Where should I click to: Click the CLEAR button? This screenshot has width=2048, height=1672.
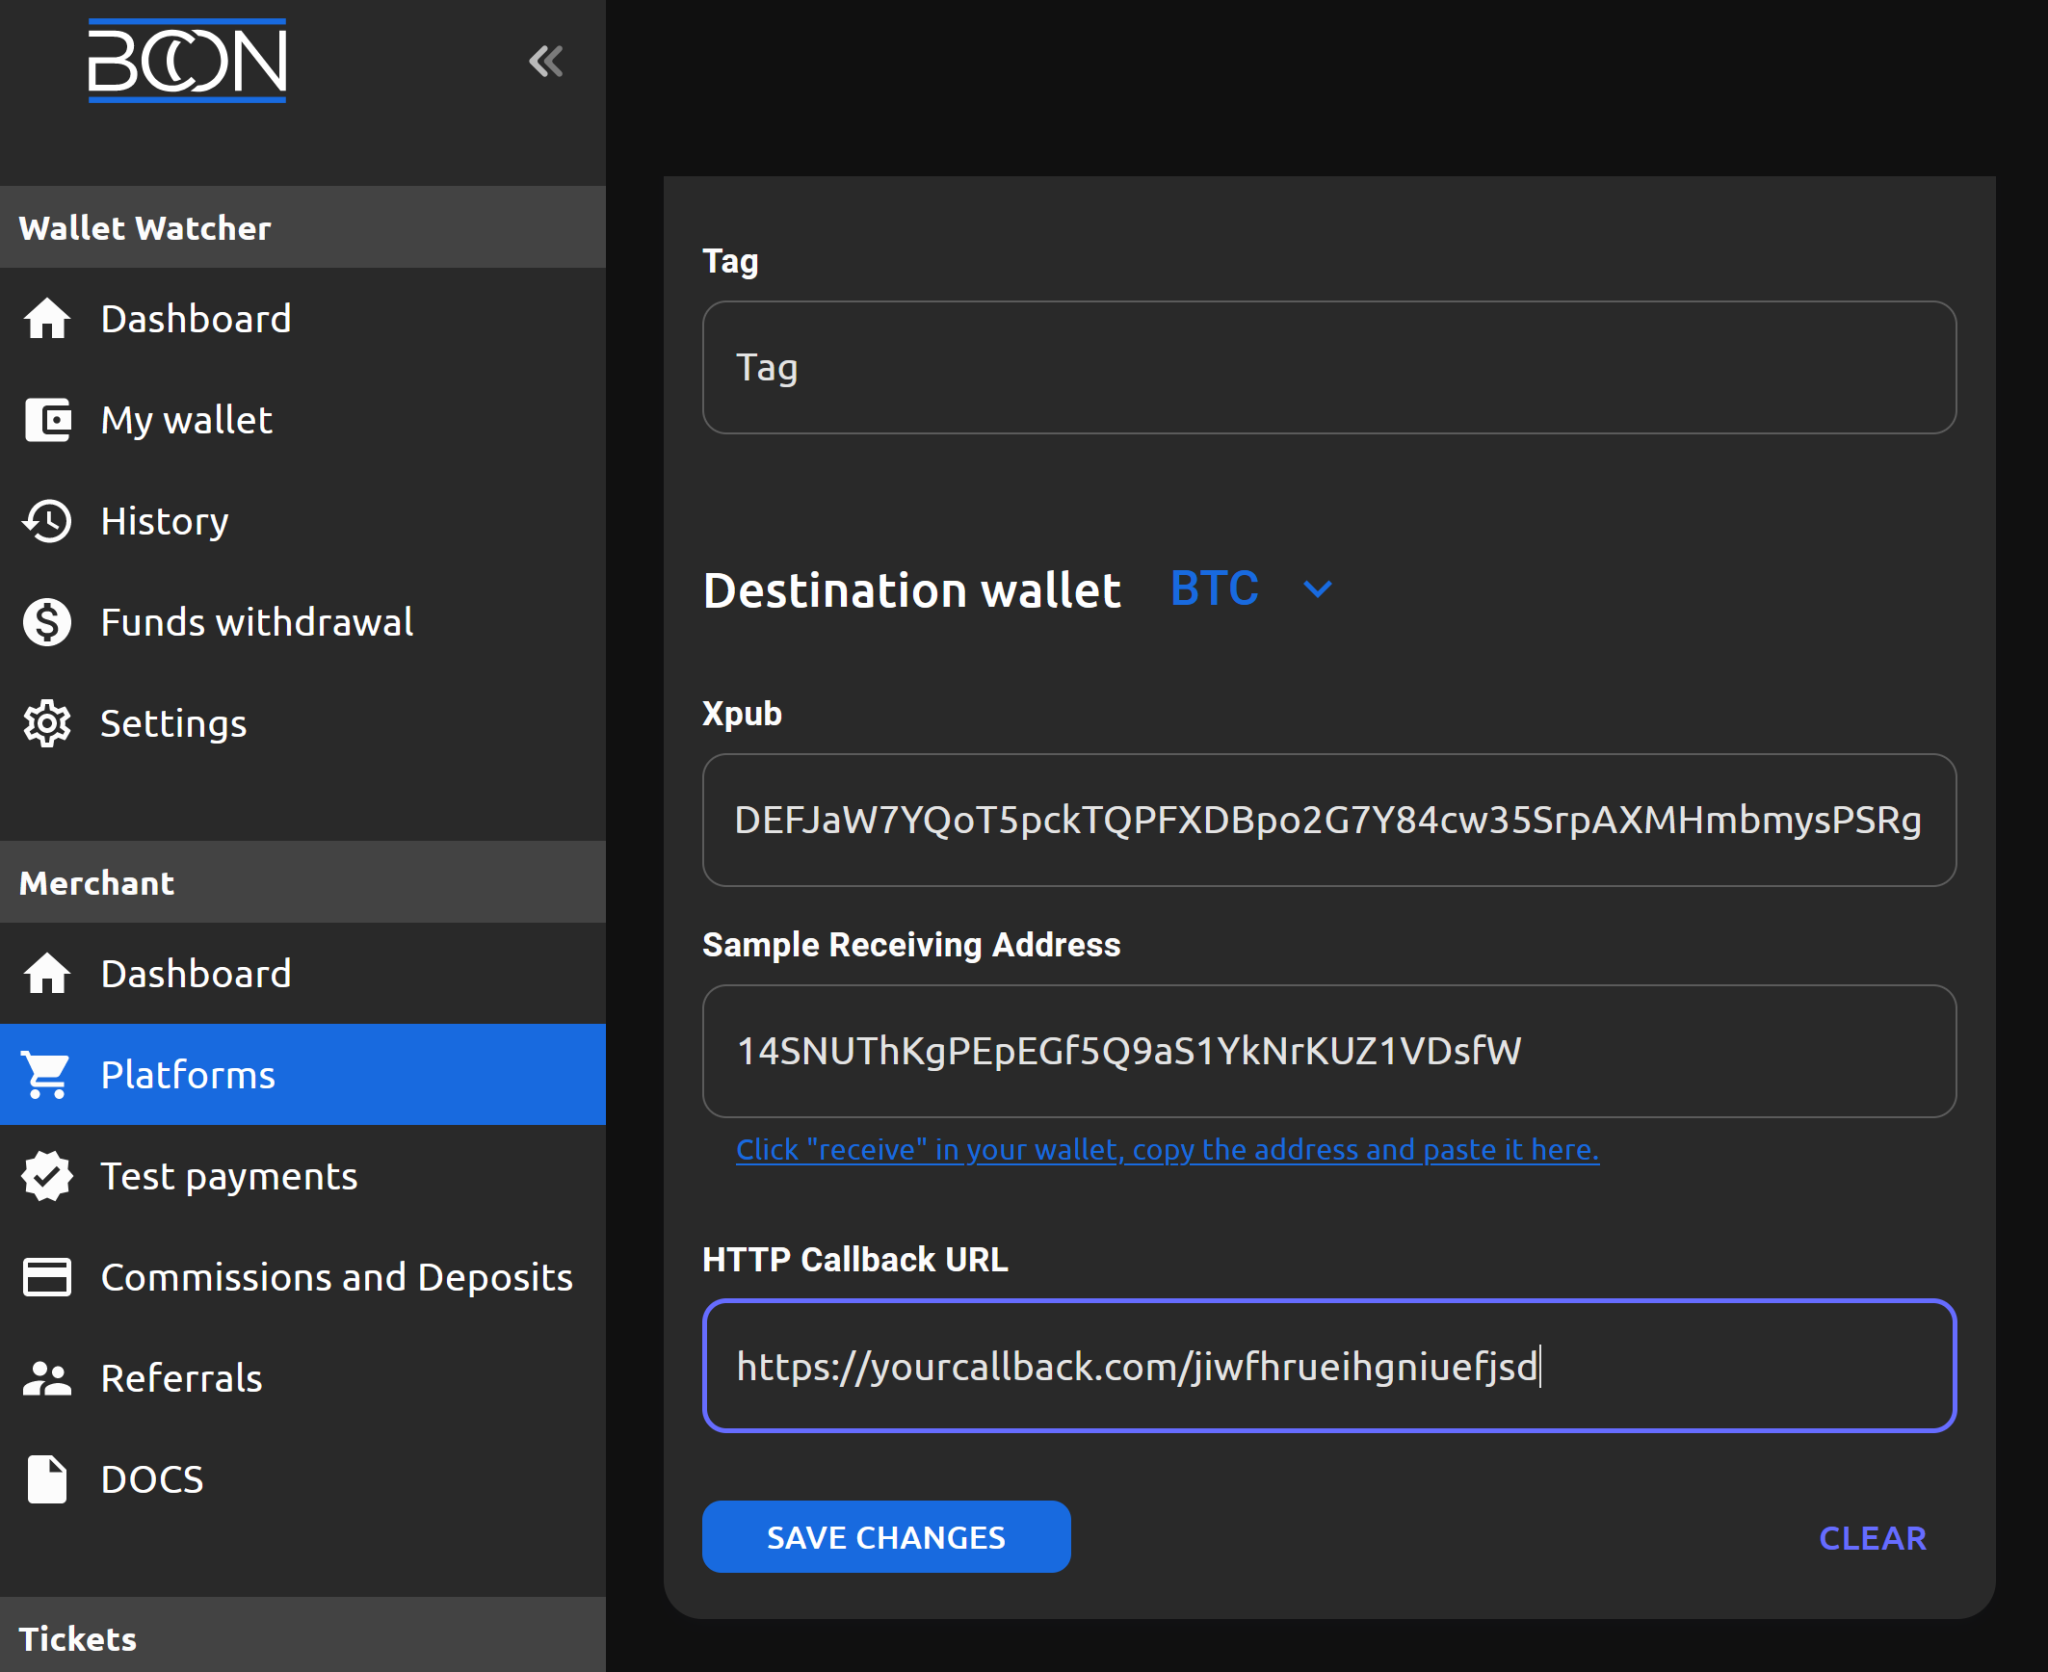pyautogui.click(x=1872, y=1538)
